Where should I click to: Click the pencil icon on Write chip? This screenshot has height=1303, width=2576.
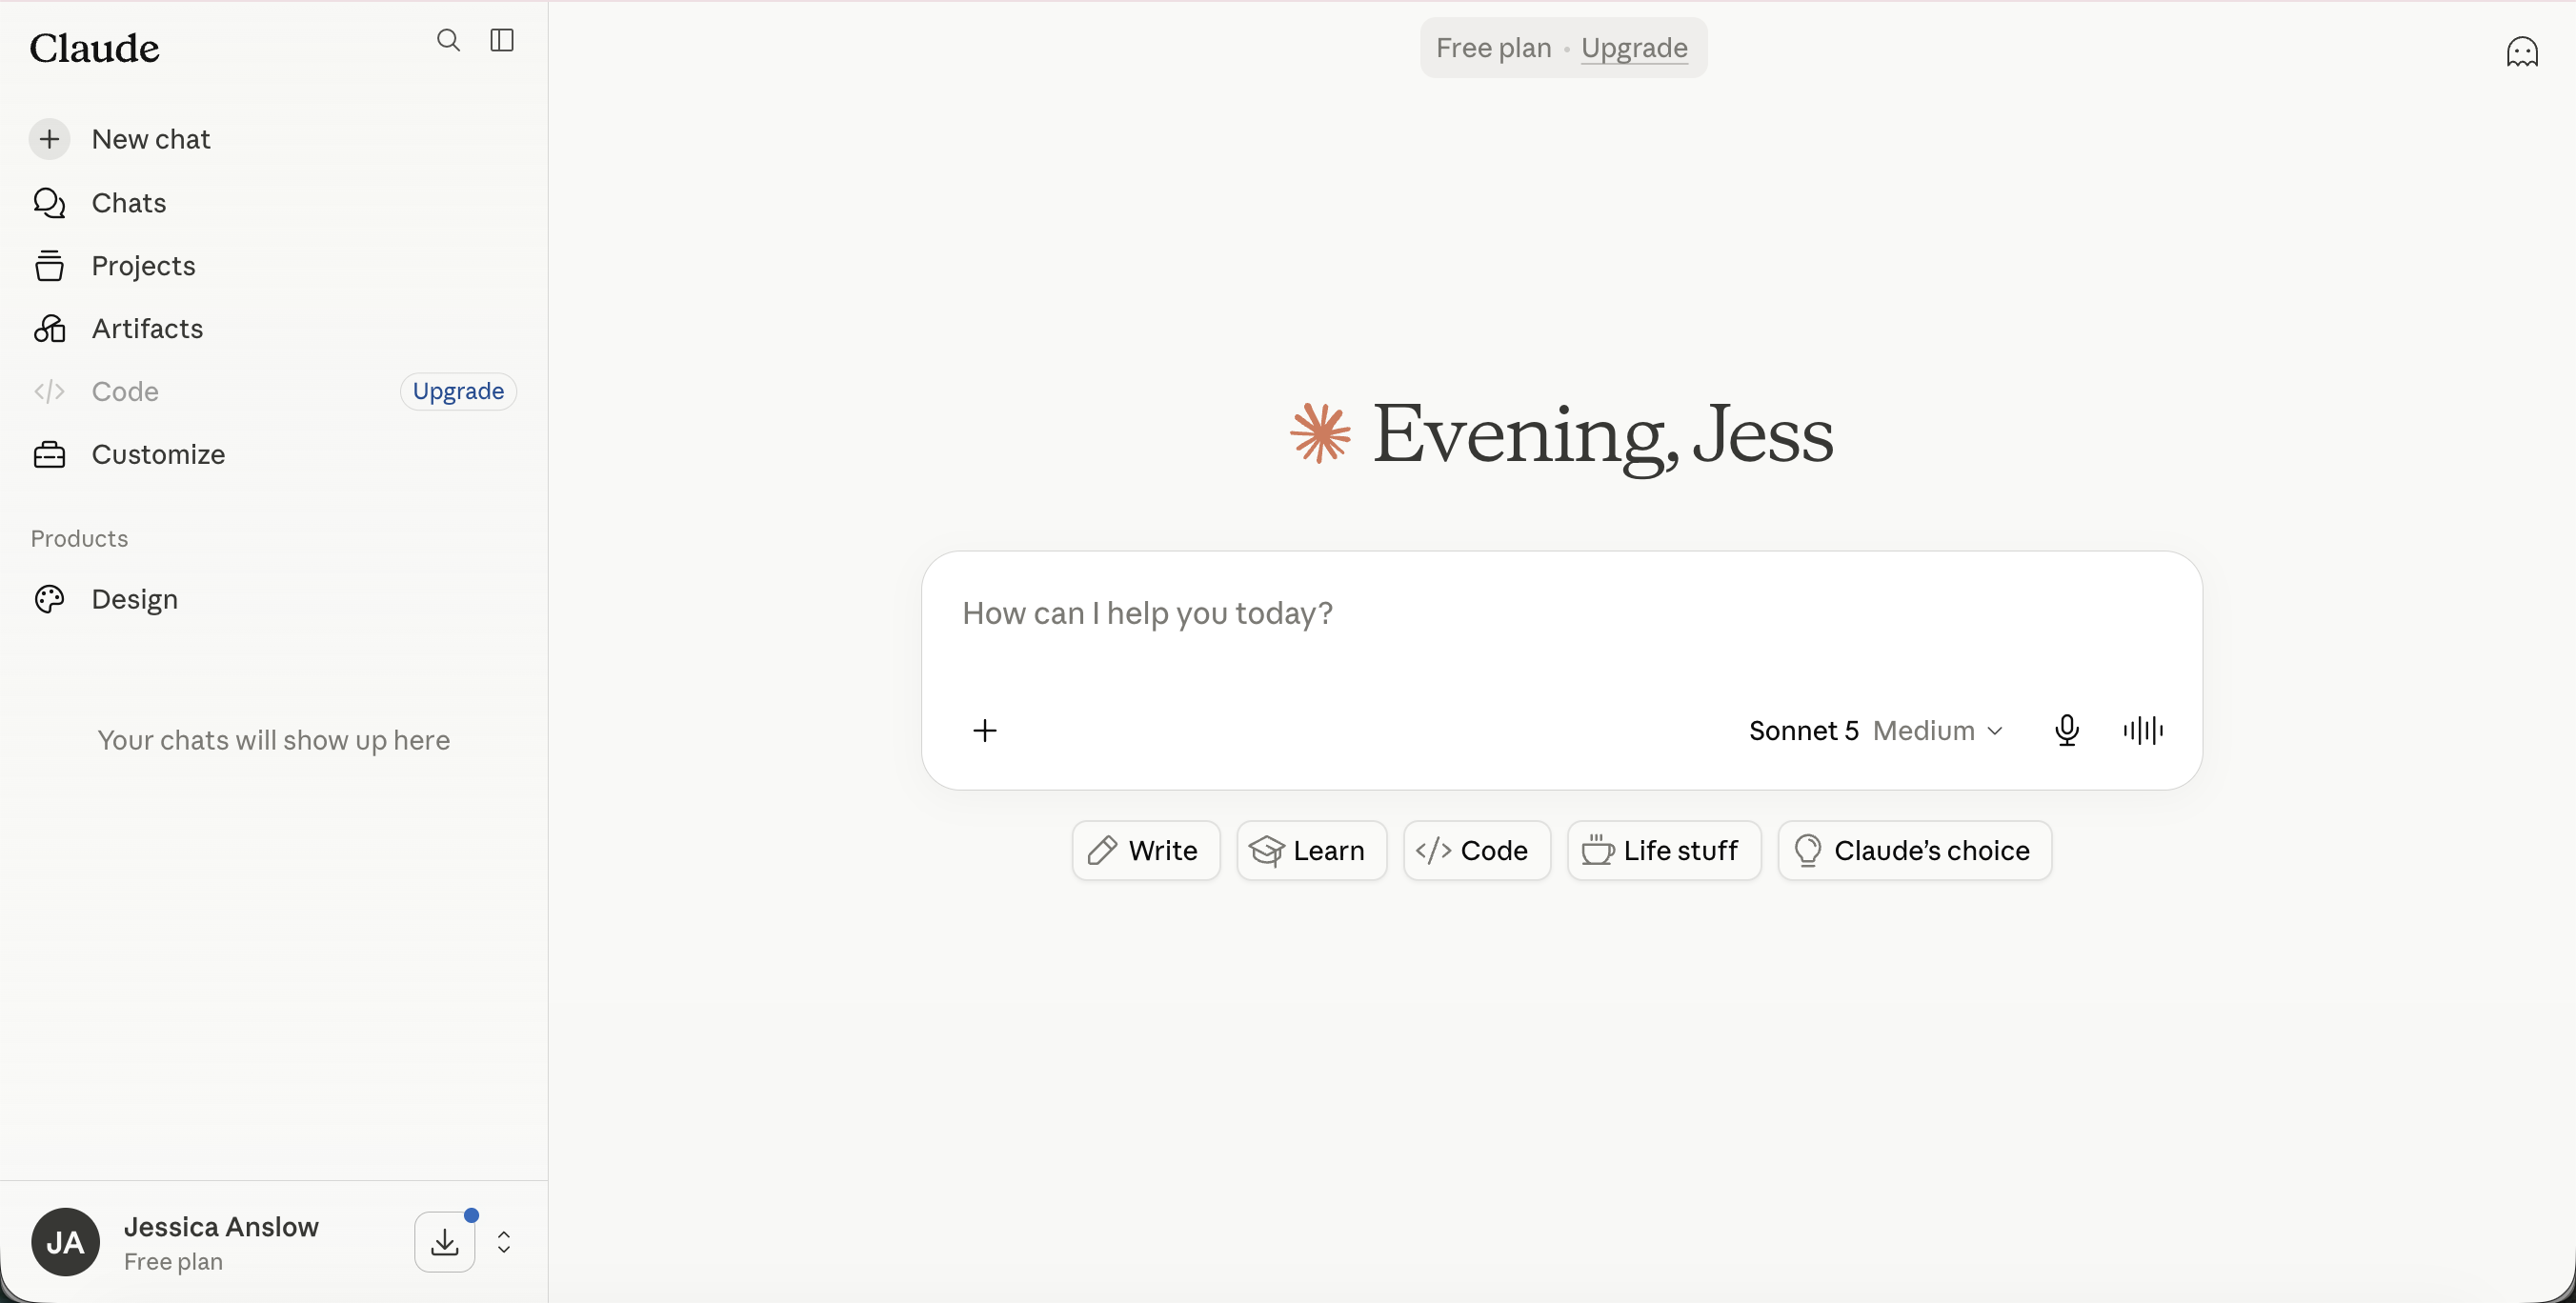(x=1102, y=851)
